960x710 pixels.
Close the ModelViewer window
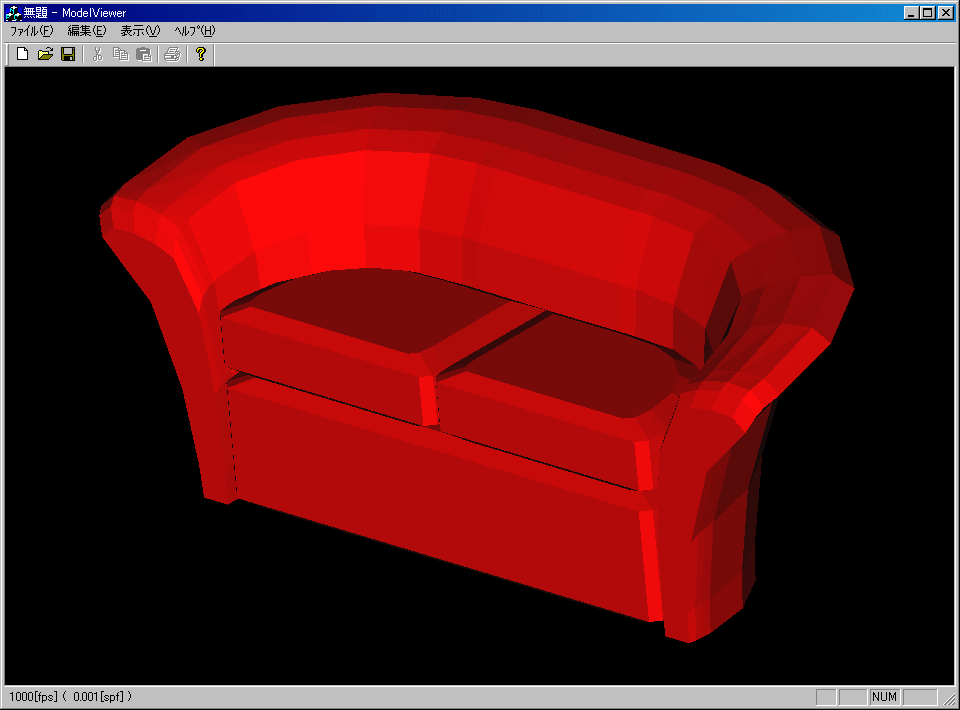point(946,13)
